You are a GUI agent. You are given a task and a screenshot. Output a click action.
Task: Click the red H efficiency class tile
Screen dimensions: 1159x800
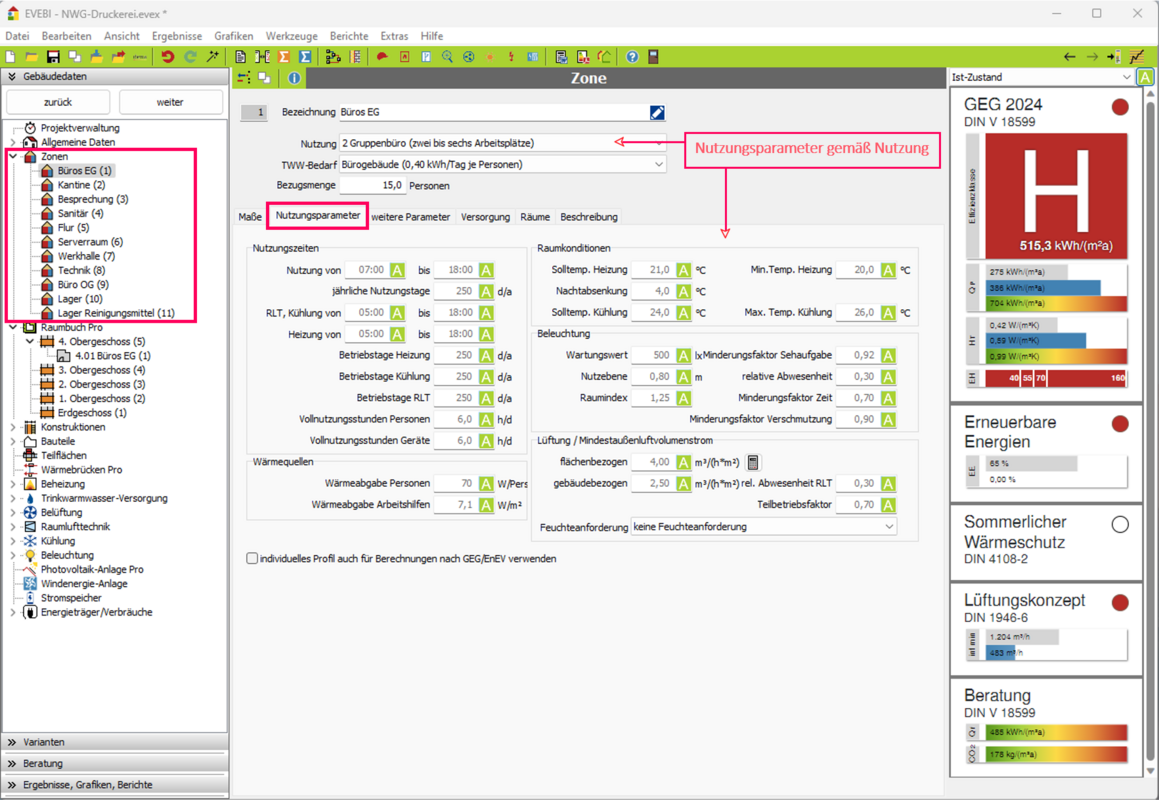click(1056, 196)
